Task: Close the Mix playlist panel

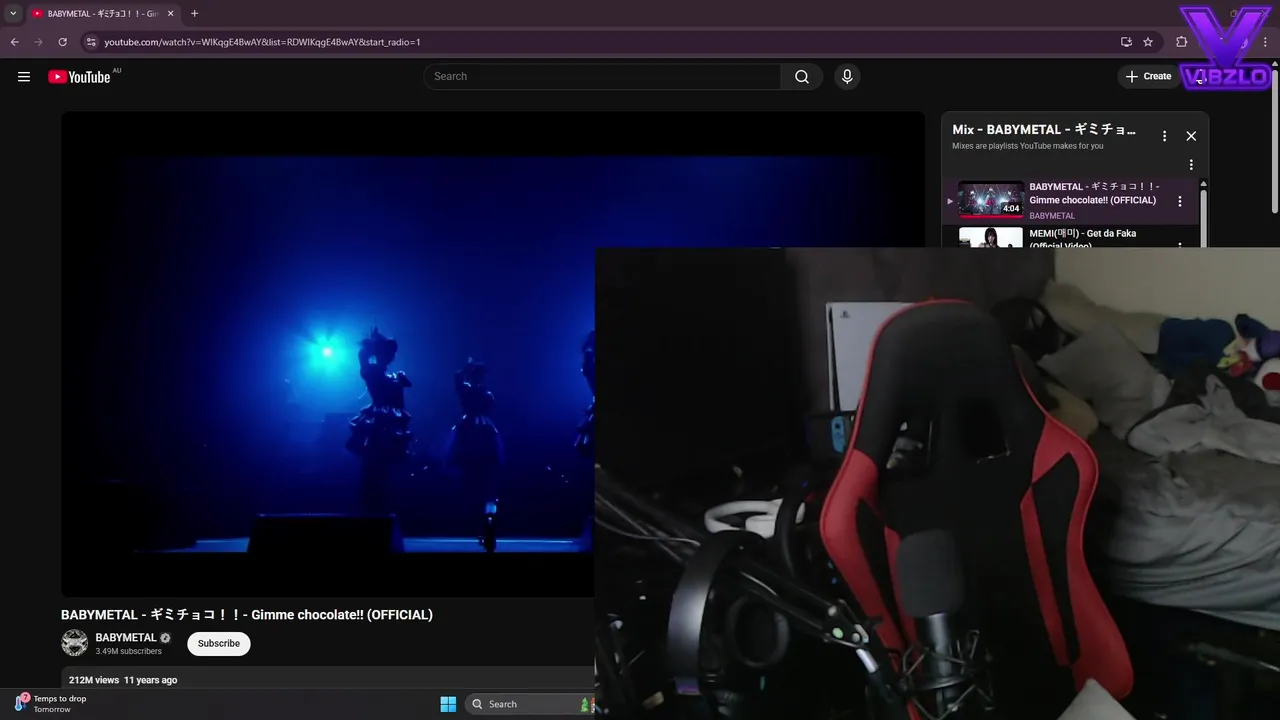Action: tap(1191, 136)
